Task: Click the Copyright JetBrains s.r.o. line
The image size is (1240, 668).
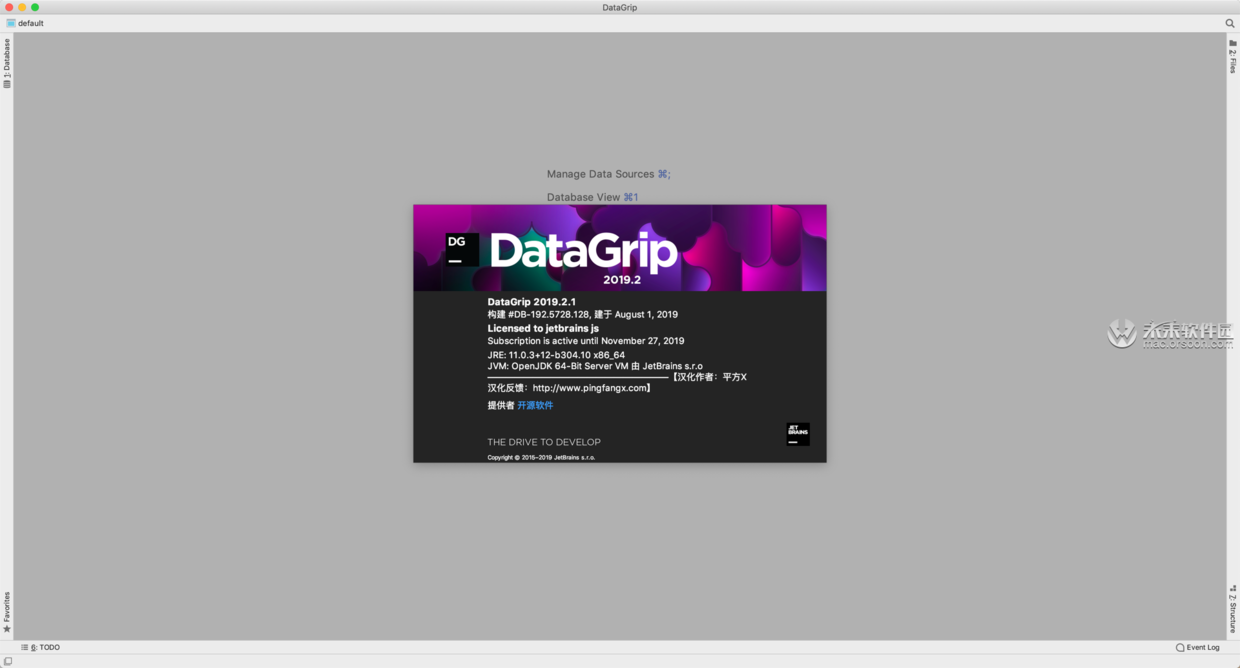Action: point(541,458)
